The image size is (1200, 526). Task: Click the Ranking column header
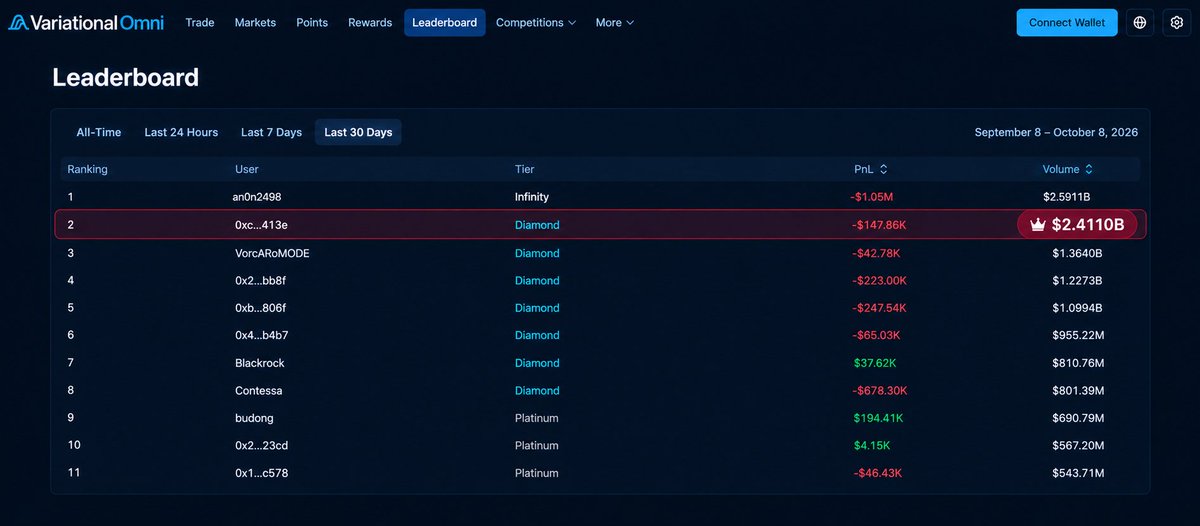pyautogui.click(x=88, y=170)
